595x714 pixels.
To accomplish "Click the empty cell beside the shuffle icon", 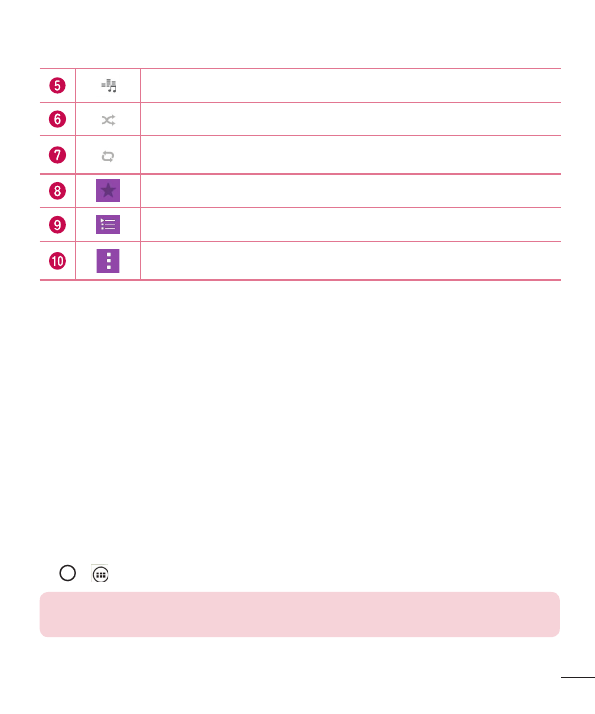I will point(351,119).
